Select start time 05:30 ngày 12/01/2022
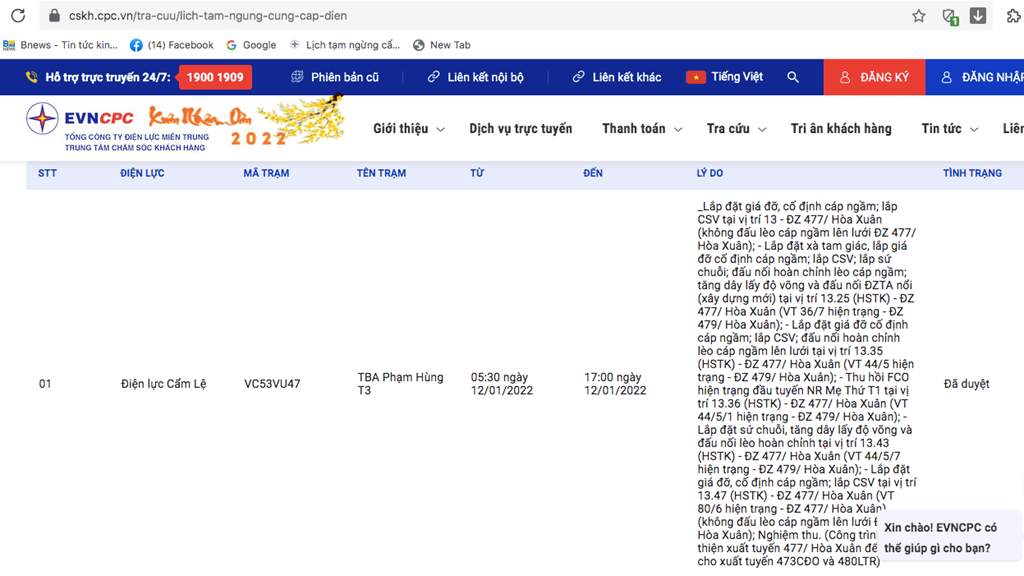Viewport: 1024px width, 576px height. [502, 384]
